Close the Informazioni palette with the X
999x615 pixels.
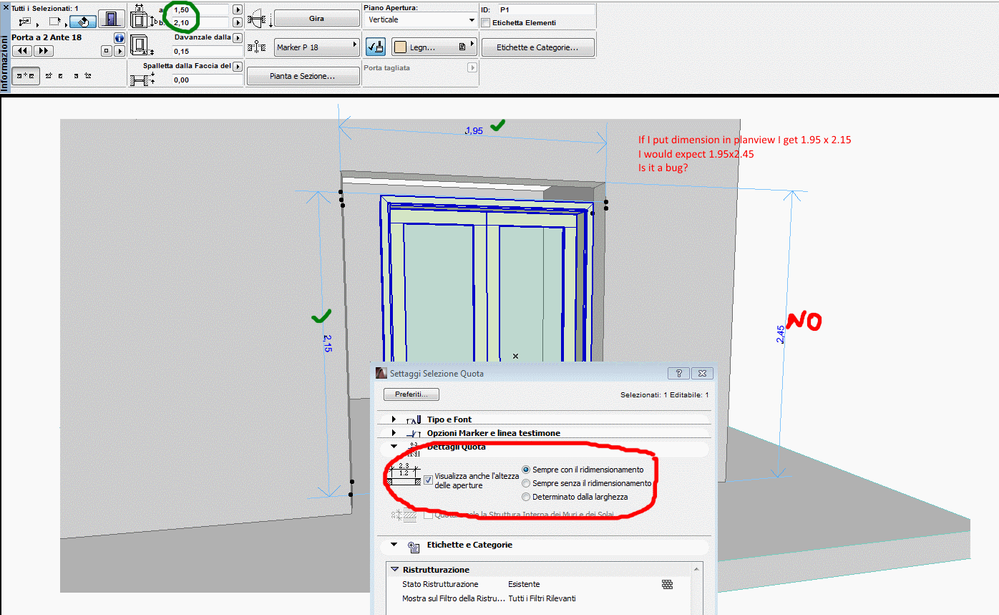click(x=6, y=8)
